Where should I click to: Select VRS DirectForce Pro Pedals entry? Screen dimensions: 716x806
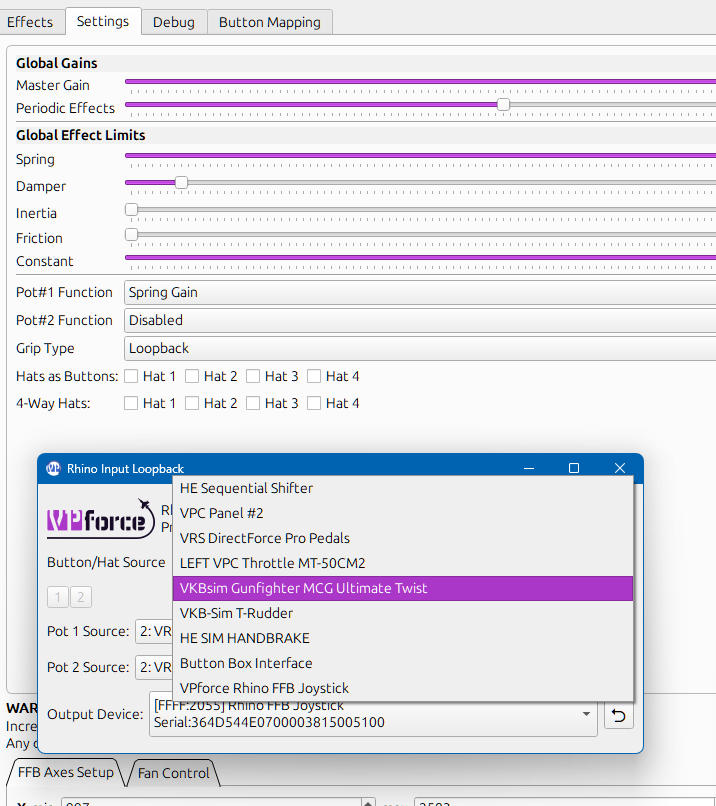[x=403, y=538]
